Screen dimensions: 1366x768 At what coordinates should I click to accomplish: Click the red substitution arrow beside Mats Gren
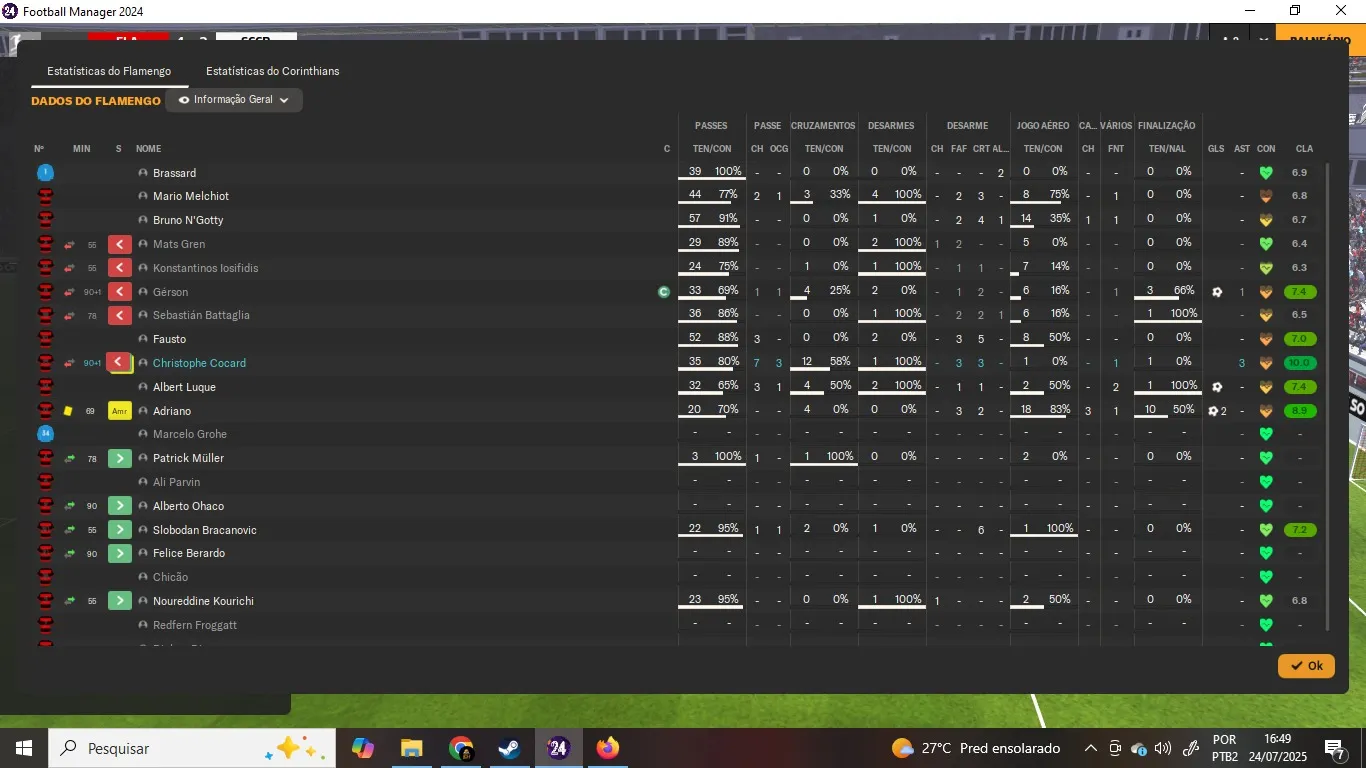coord(120,244)
